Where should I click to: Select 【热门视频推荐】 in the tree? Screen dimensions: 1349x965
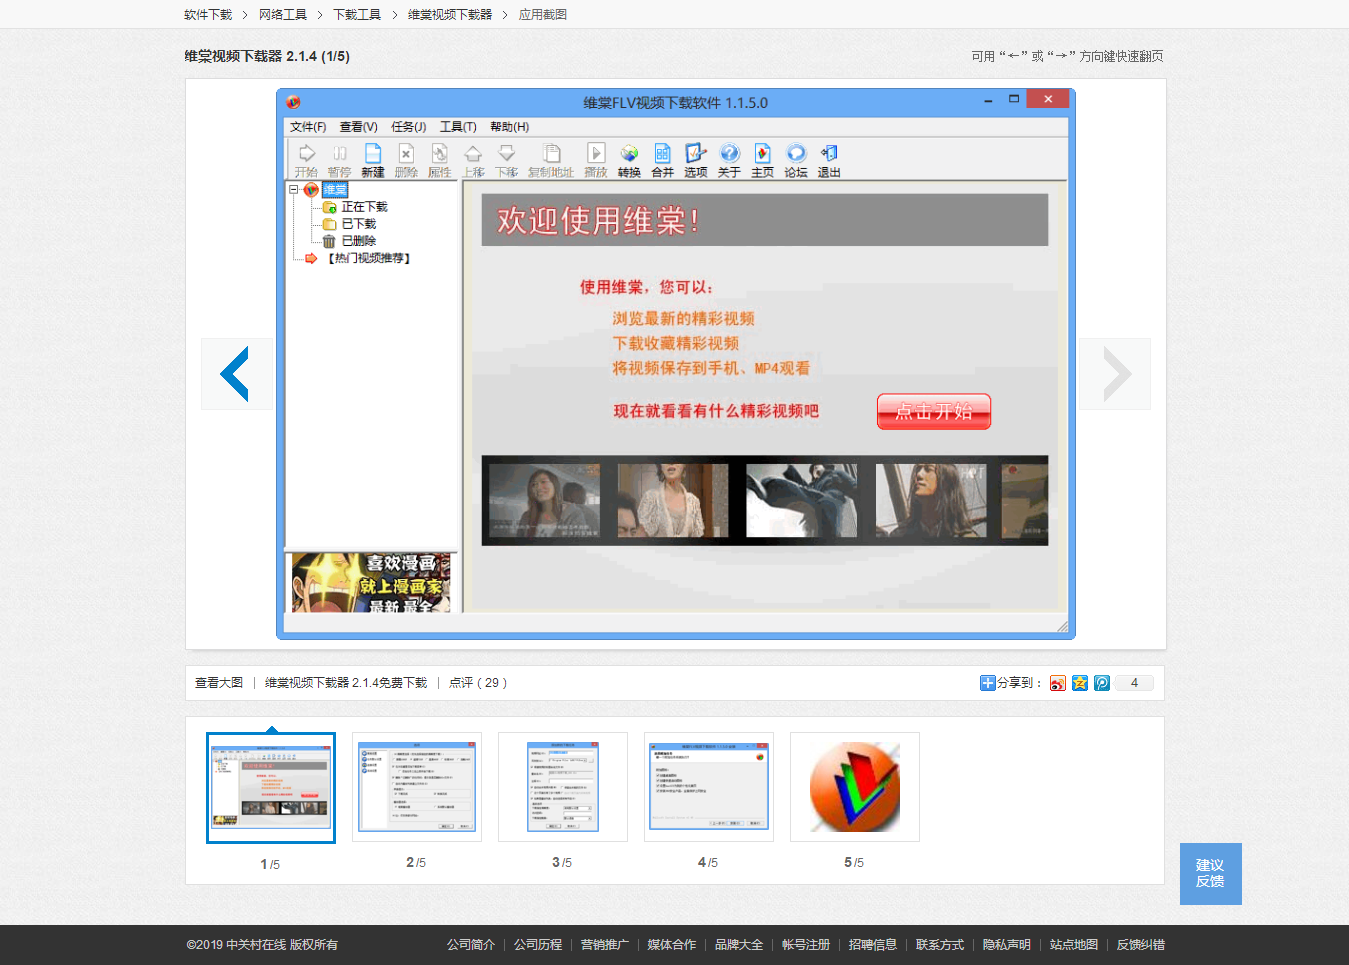pyautogui.click(x=369, y=258)
